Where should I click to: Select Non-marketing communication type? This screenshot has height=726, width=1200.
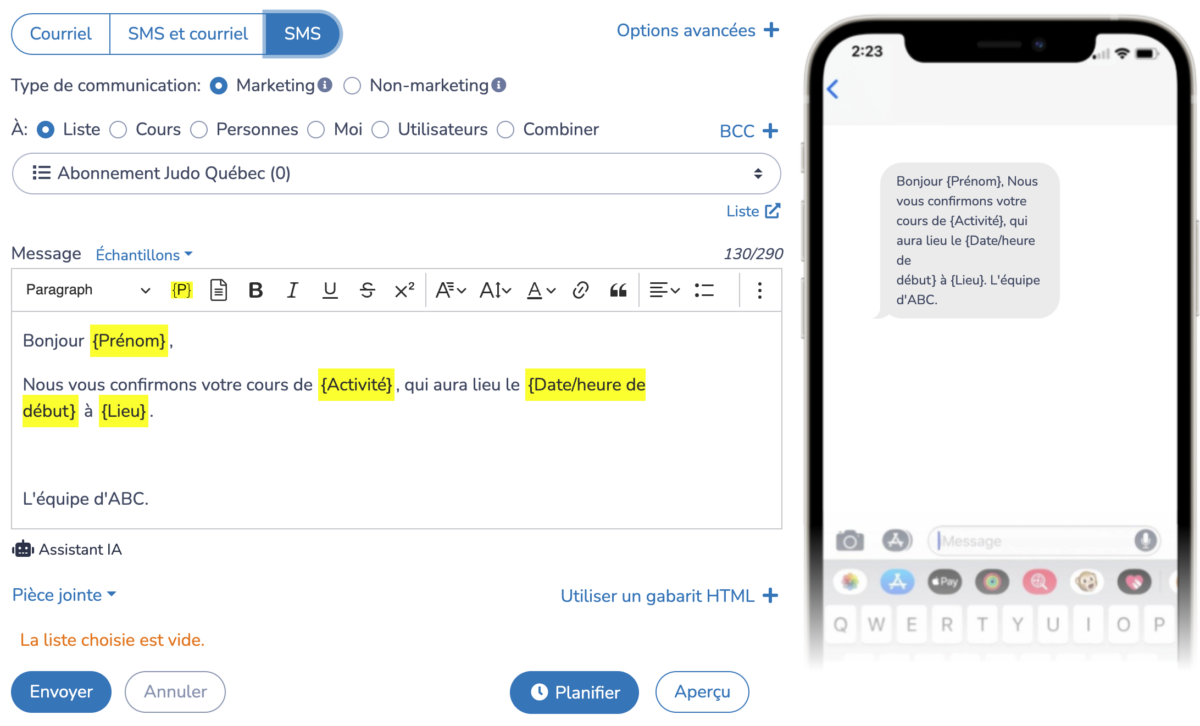[352, 86]
